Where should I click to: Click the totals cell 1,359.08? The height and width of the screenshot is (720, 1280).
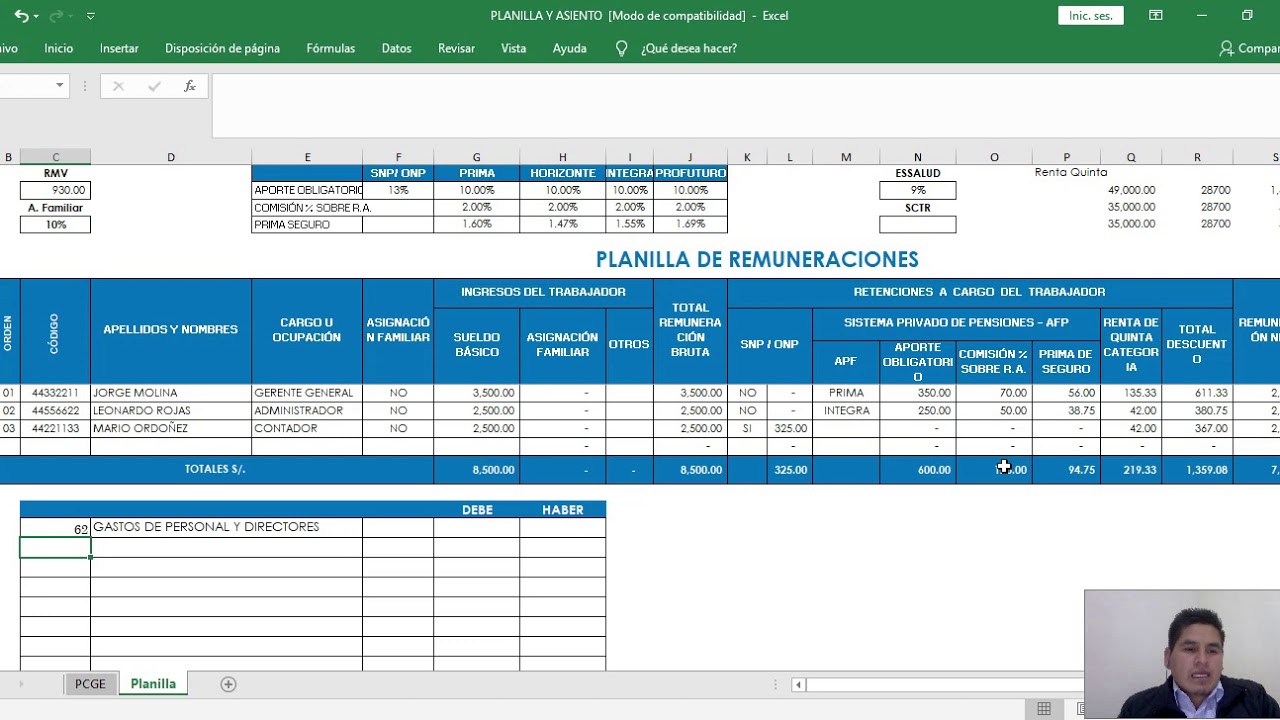tap(1197, 469)
